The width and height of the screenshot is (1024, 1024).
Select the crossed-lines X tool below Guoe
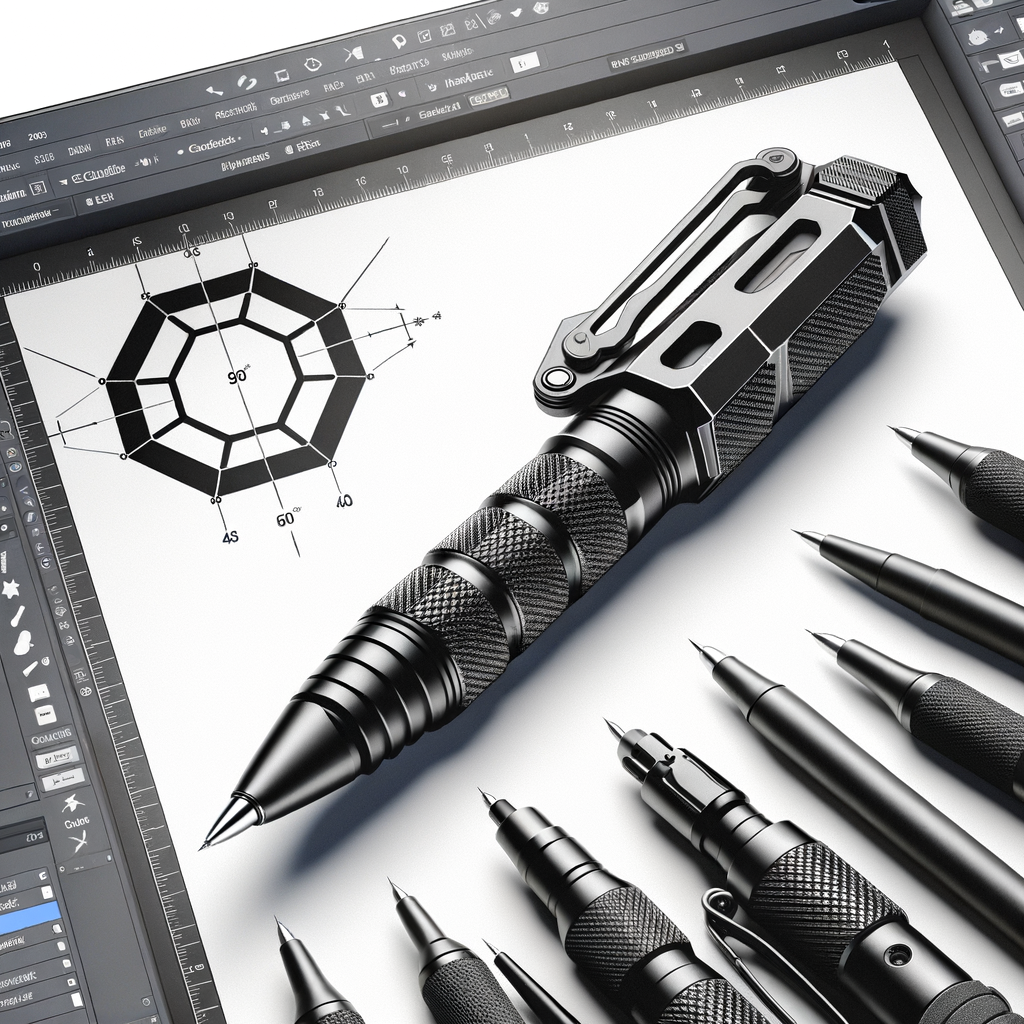click(79, 842)
